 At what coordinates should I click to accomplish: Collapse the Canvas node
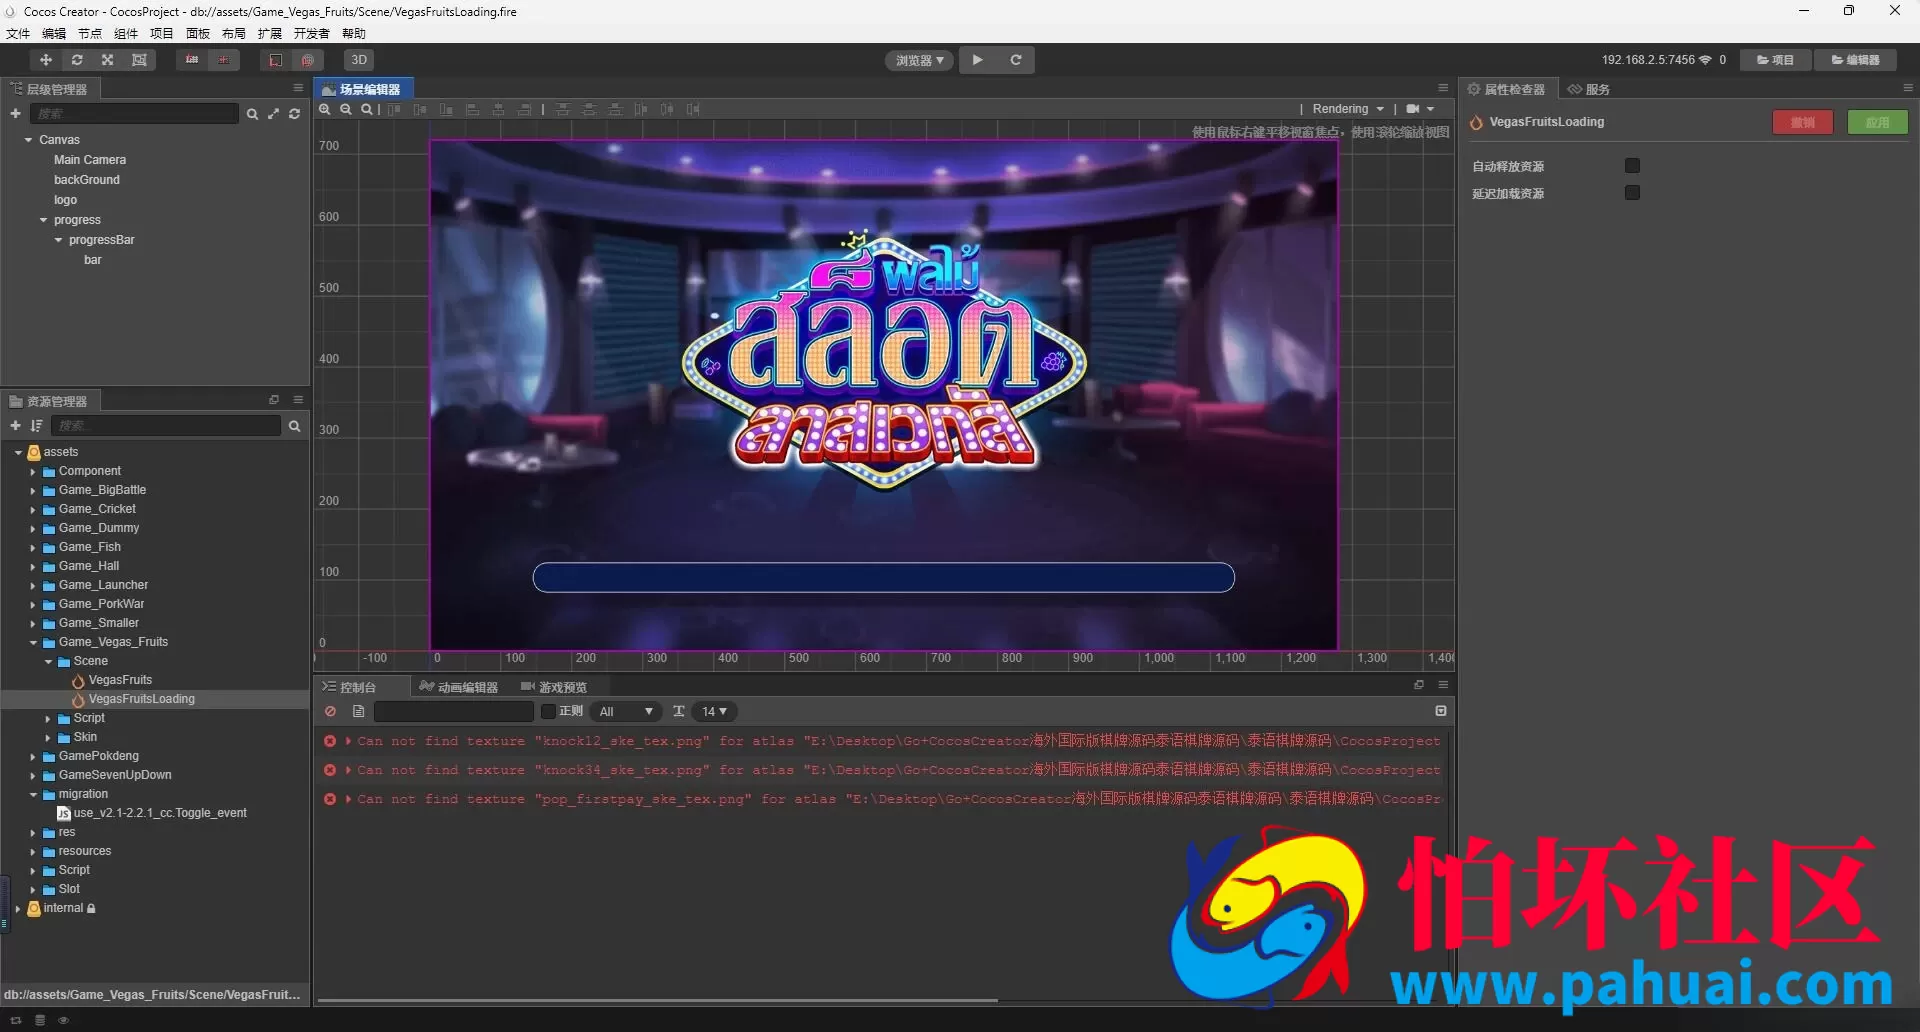point(28,140)
